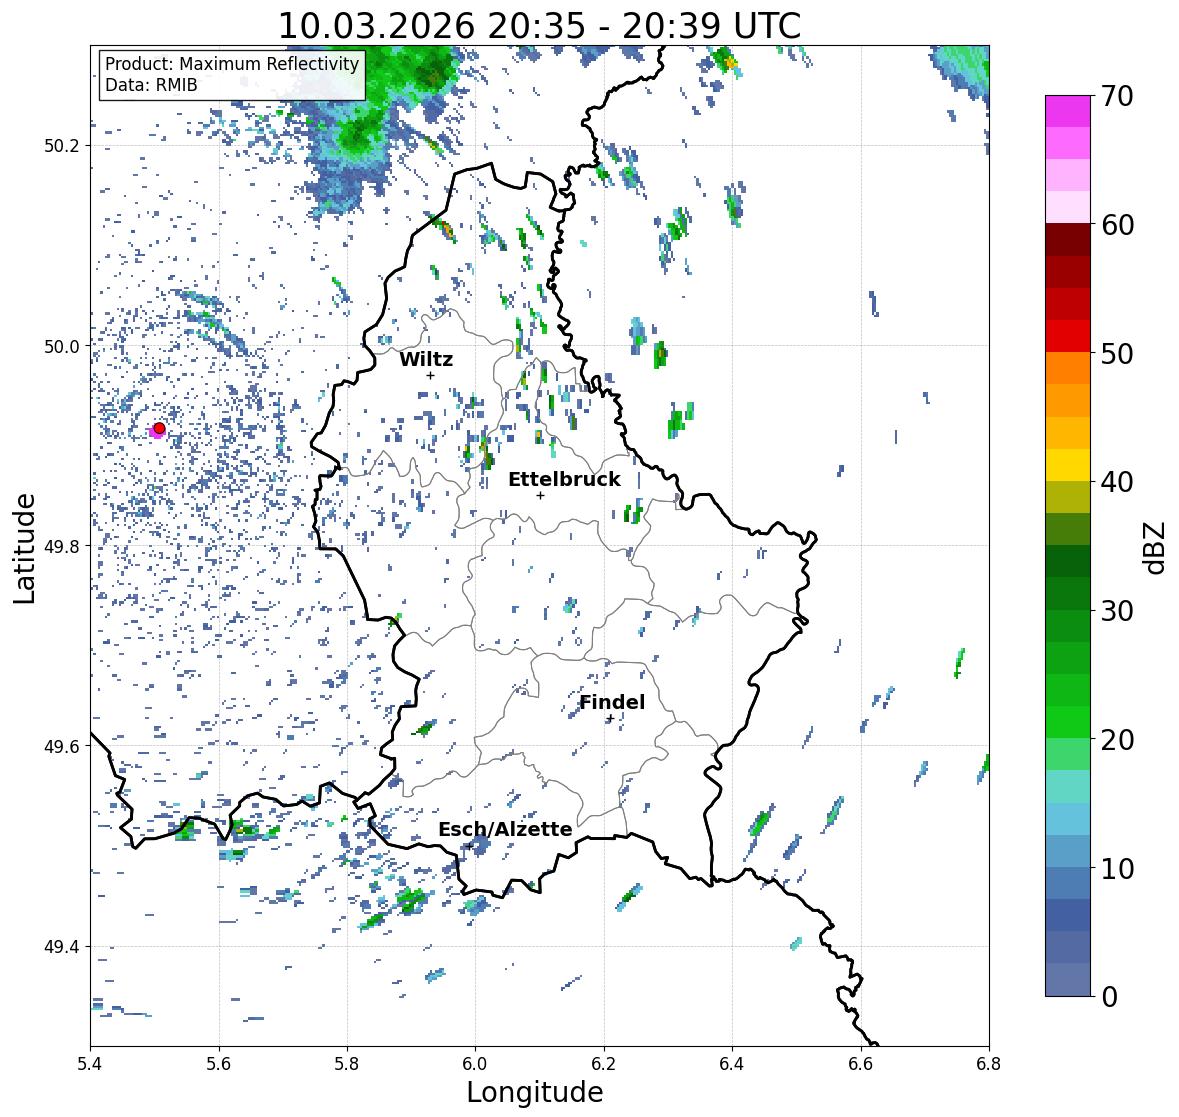Click the 5.4 longitude tick label
This screenshot has height=1117, width=1179.
tap(90, 1063)
